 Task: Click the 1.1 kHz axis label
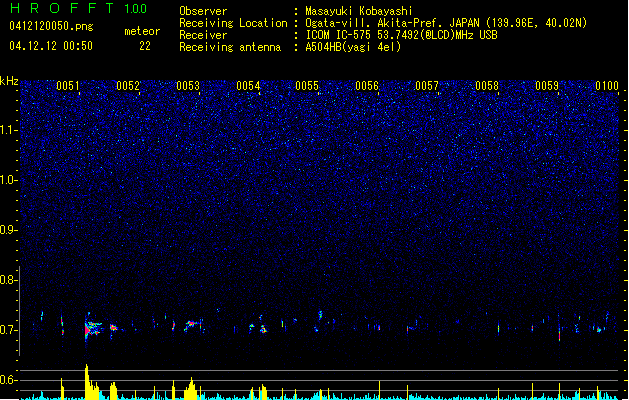tap(8, 130)
